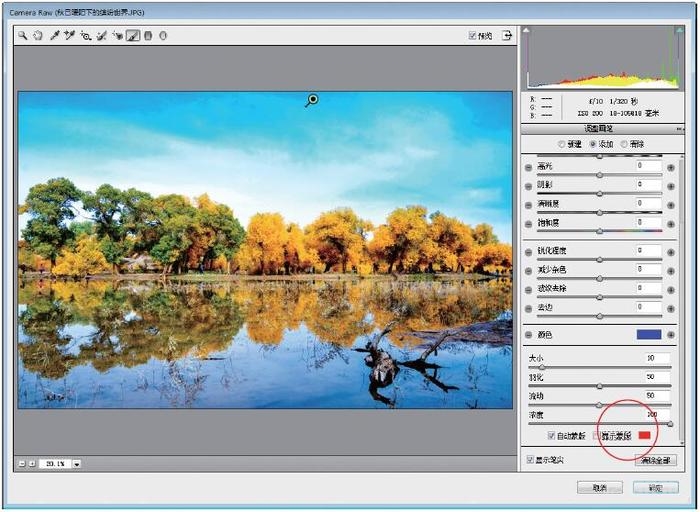Decrease 锐化程度 with its minus icon
This screenshot has height=512, width=700.
point(529,252)
